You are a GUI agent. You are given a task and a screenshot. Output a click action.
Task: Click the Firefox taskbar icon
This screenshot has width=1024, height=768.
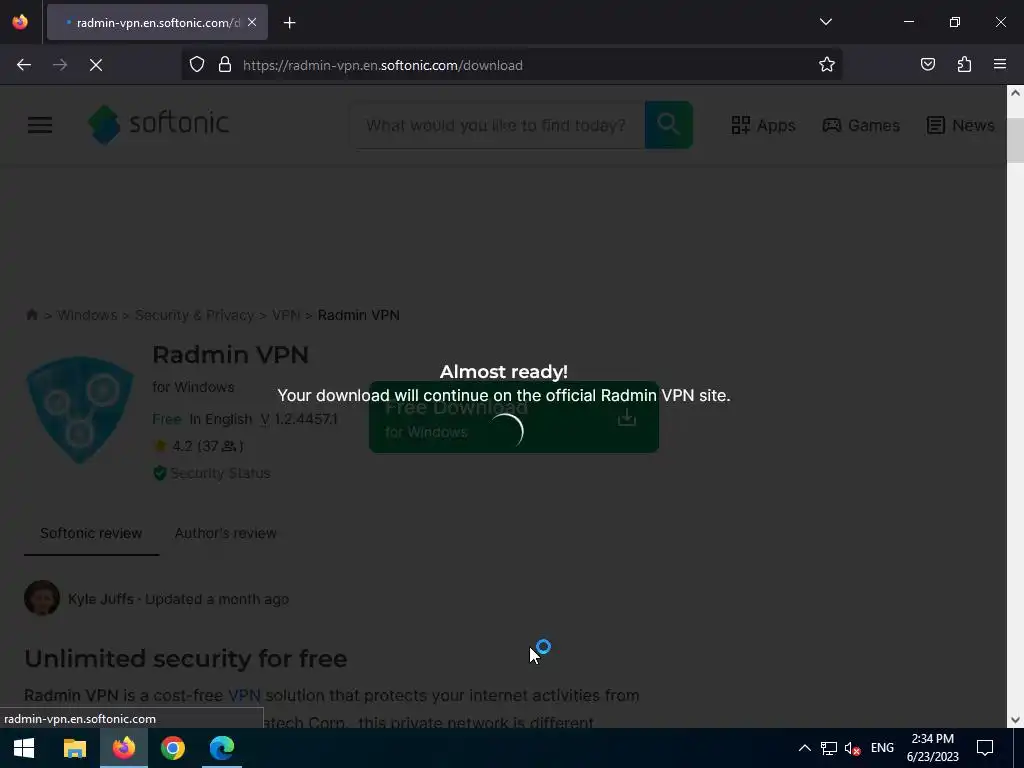pos(123,748)
